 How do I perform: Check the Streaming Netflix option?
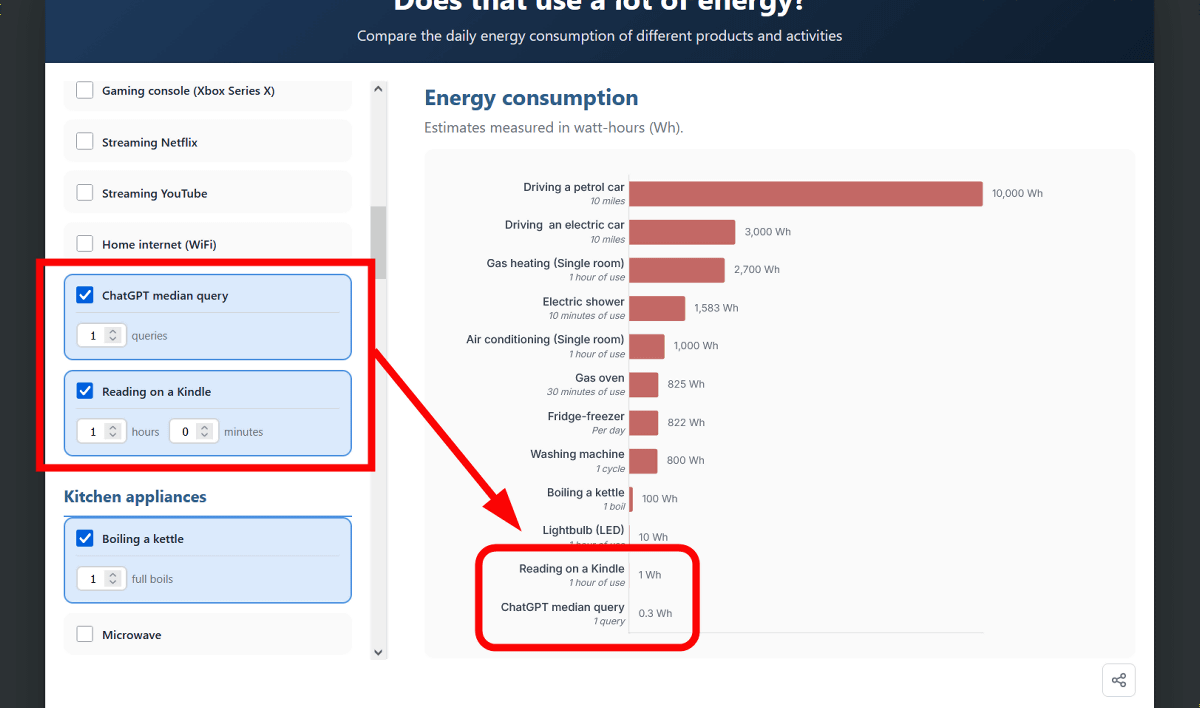coord(85,142)
